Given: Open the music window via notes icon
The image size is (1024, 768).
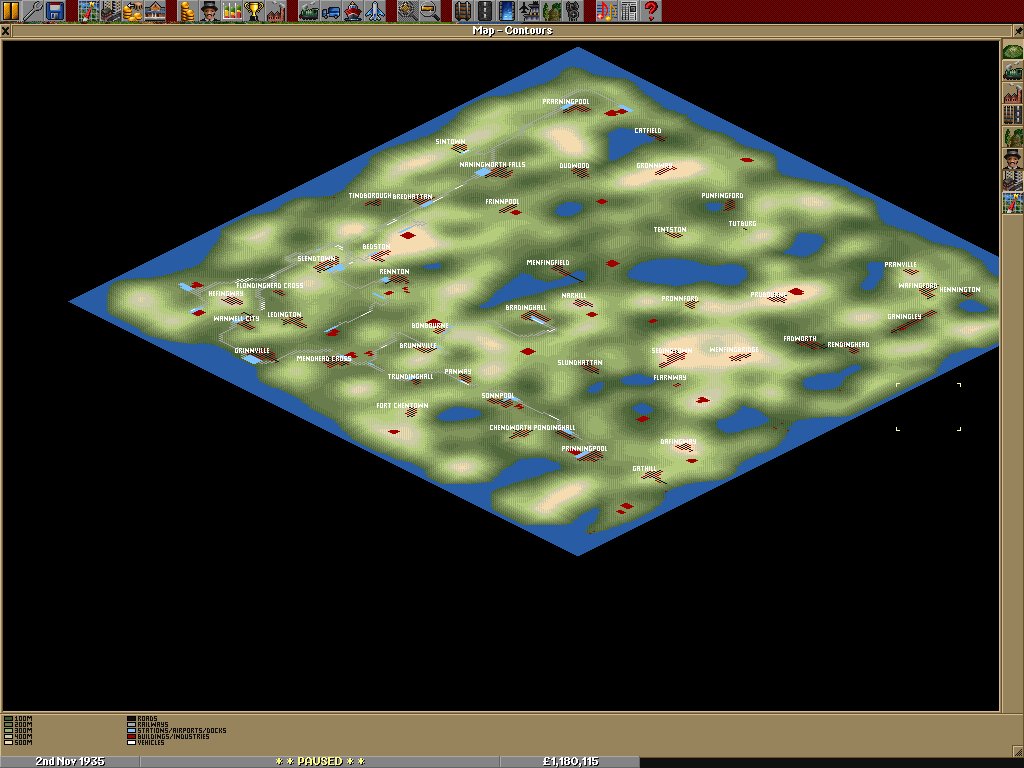Looking at the screenshot, I should click(x=607, y=10).
